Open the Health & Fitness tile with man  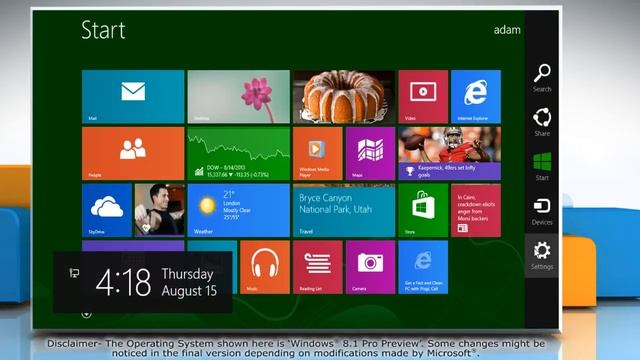pos(160,210)
